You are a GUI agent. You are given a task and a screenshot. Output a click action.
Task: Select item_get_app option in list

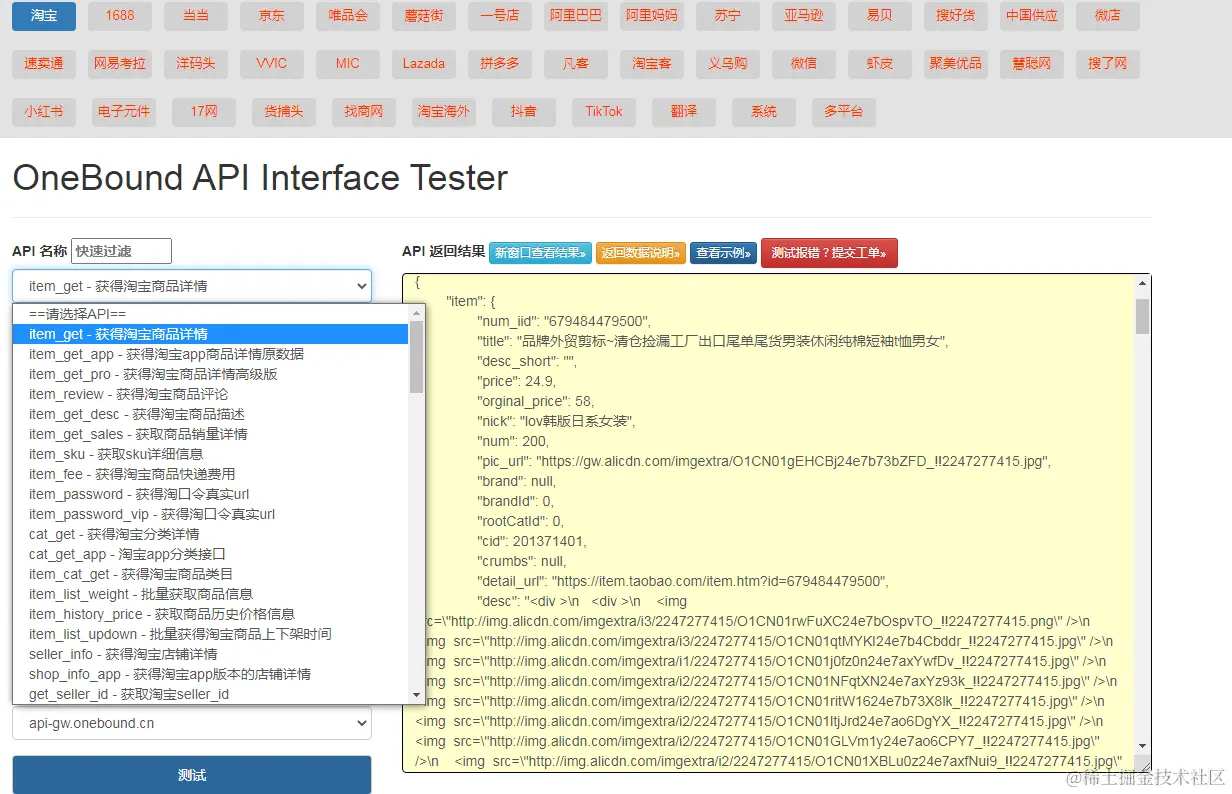coord(211,354)
